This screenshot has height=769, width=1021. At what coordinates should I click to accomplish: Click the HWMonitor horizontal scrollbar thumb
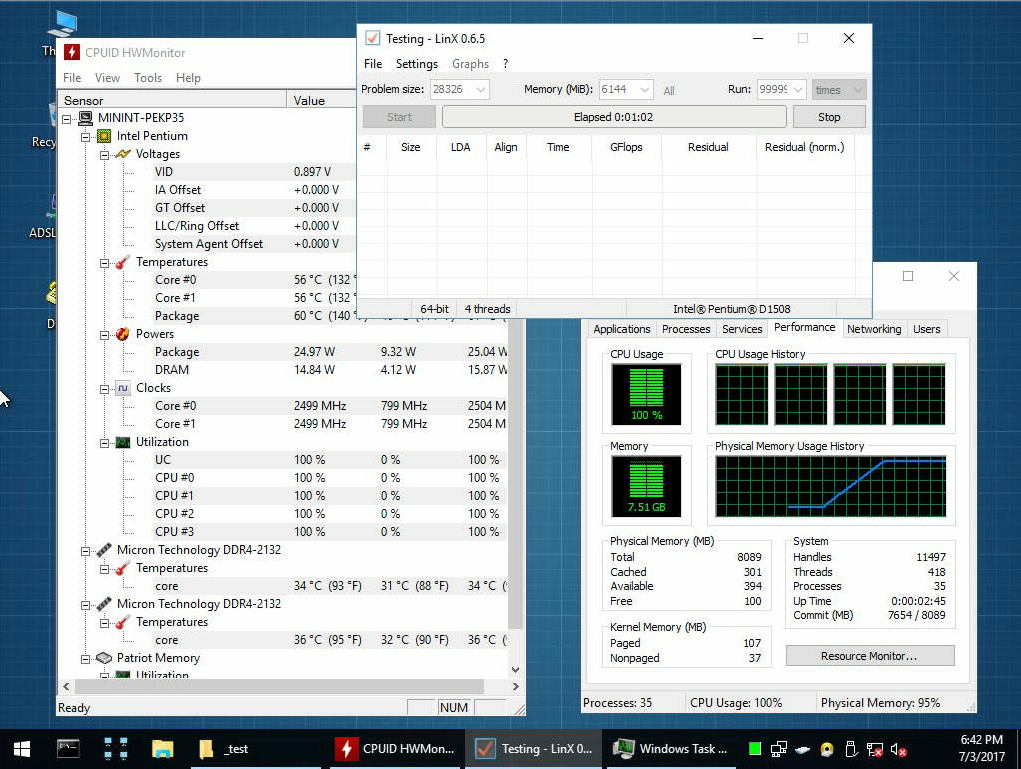pyautogui.click(x=279, y=686)
